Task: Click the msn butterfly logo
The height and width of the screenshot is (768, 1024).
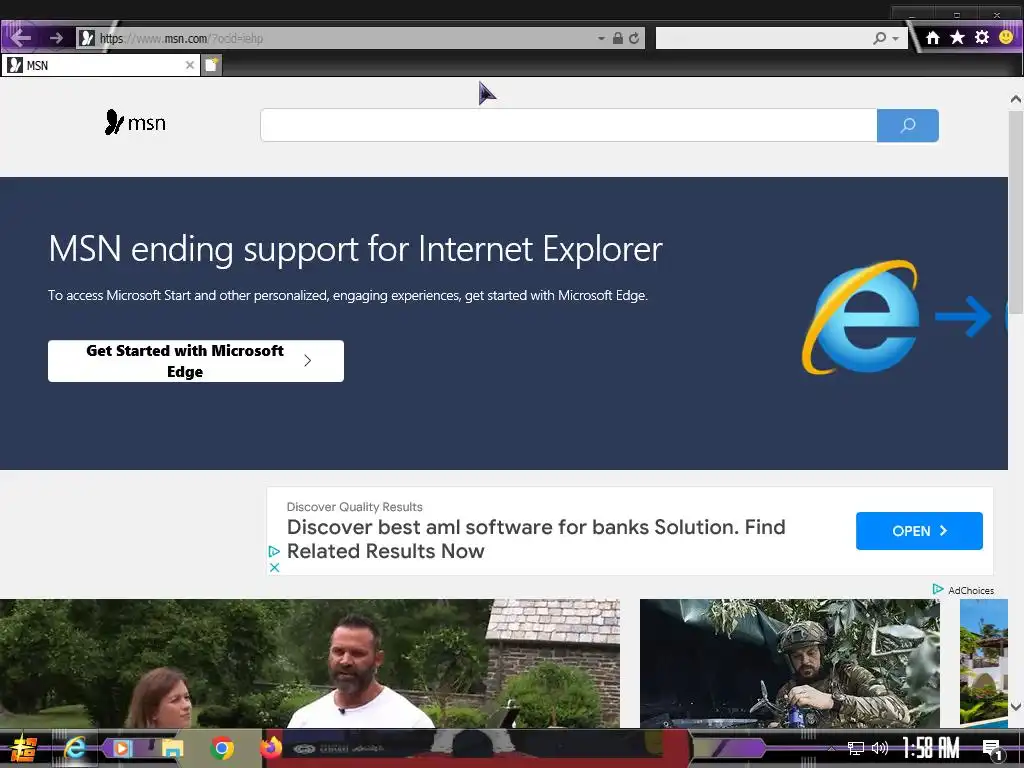Action: 135,122
